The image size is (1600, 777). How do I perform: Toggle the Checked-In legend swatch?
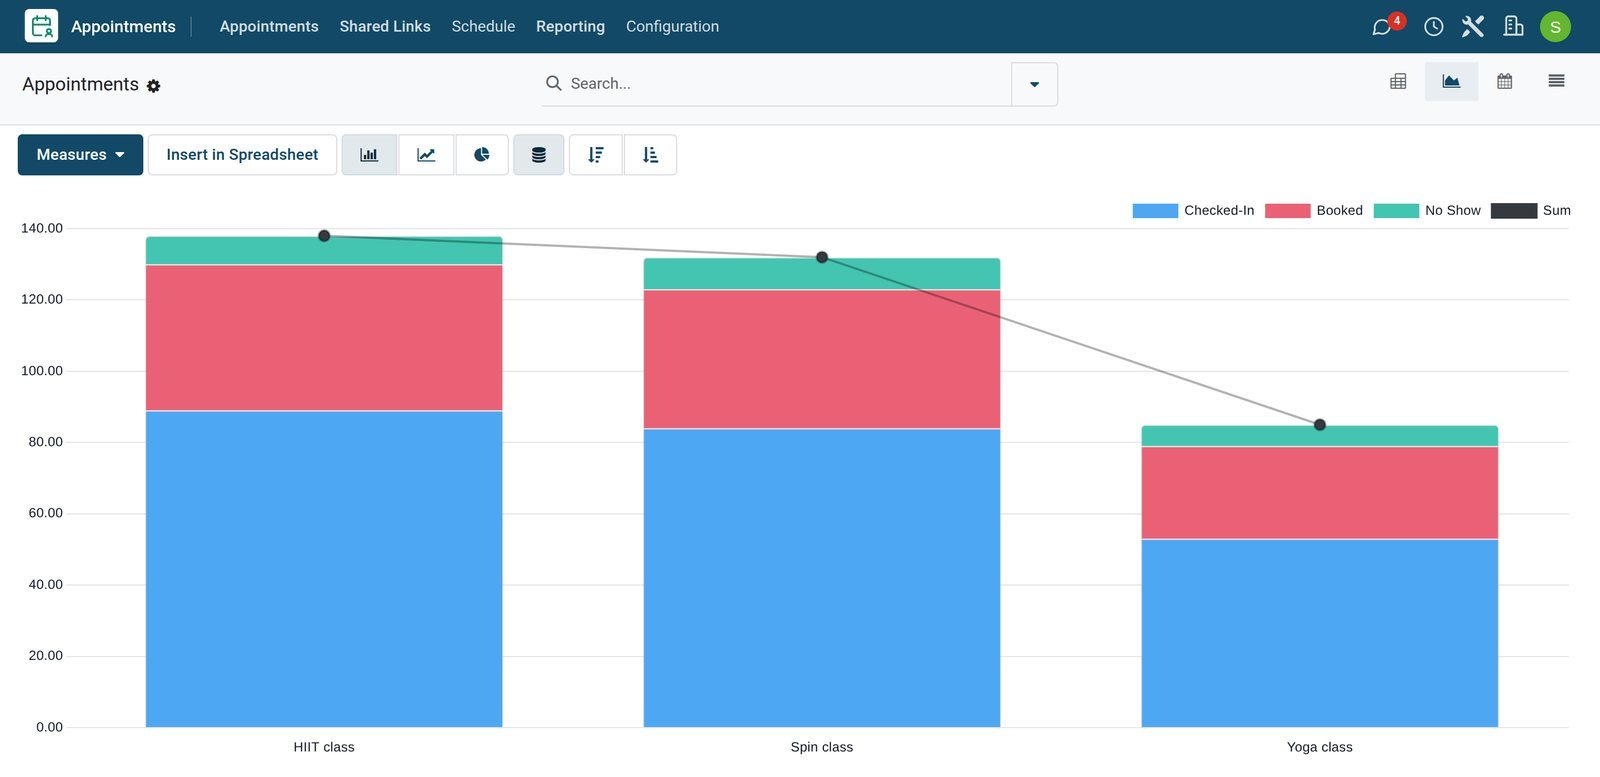pos(1155,211)
